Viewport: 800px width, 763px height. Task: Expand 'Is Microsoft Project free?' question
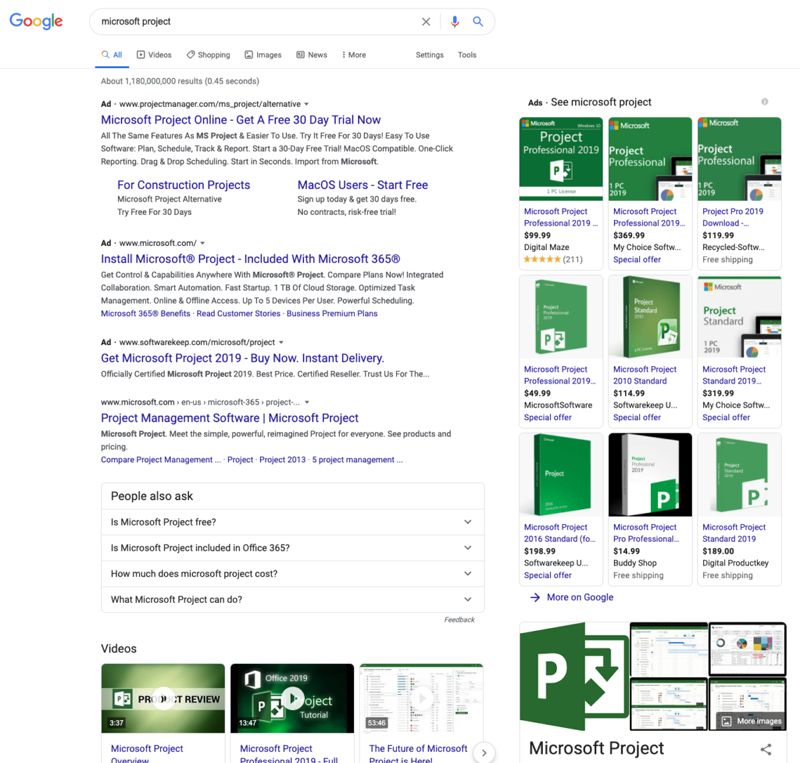coord(292,522)
